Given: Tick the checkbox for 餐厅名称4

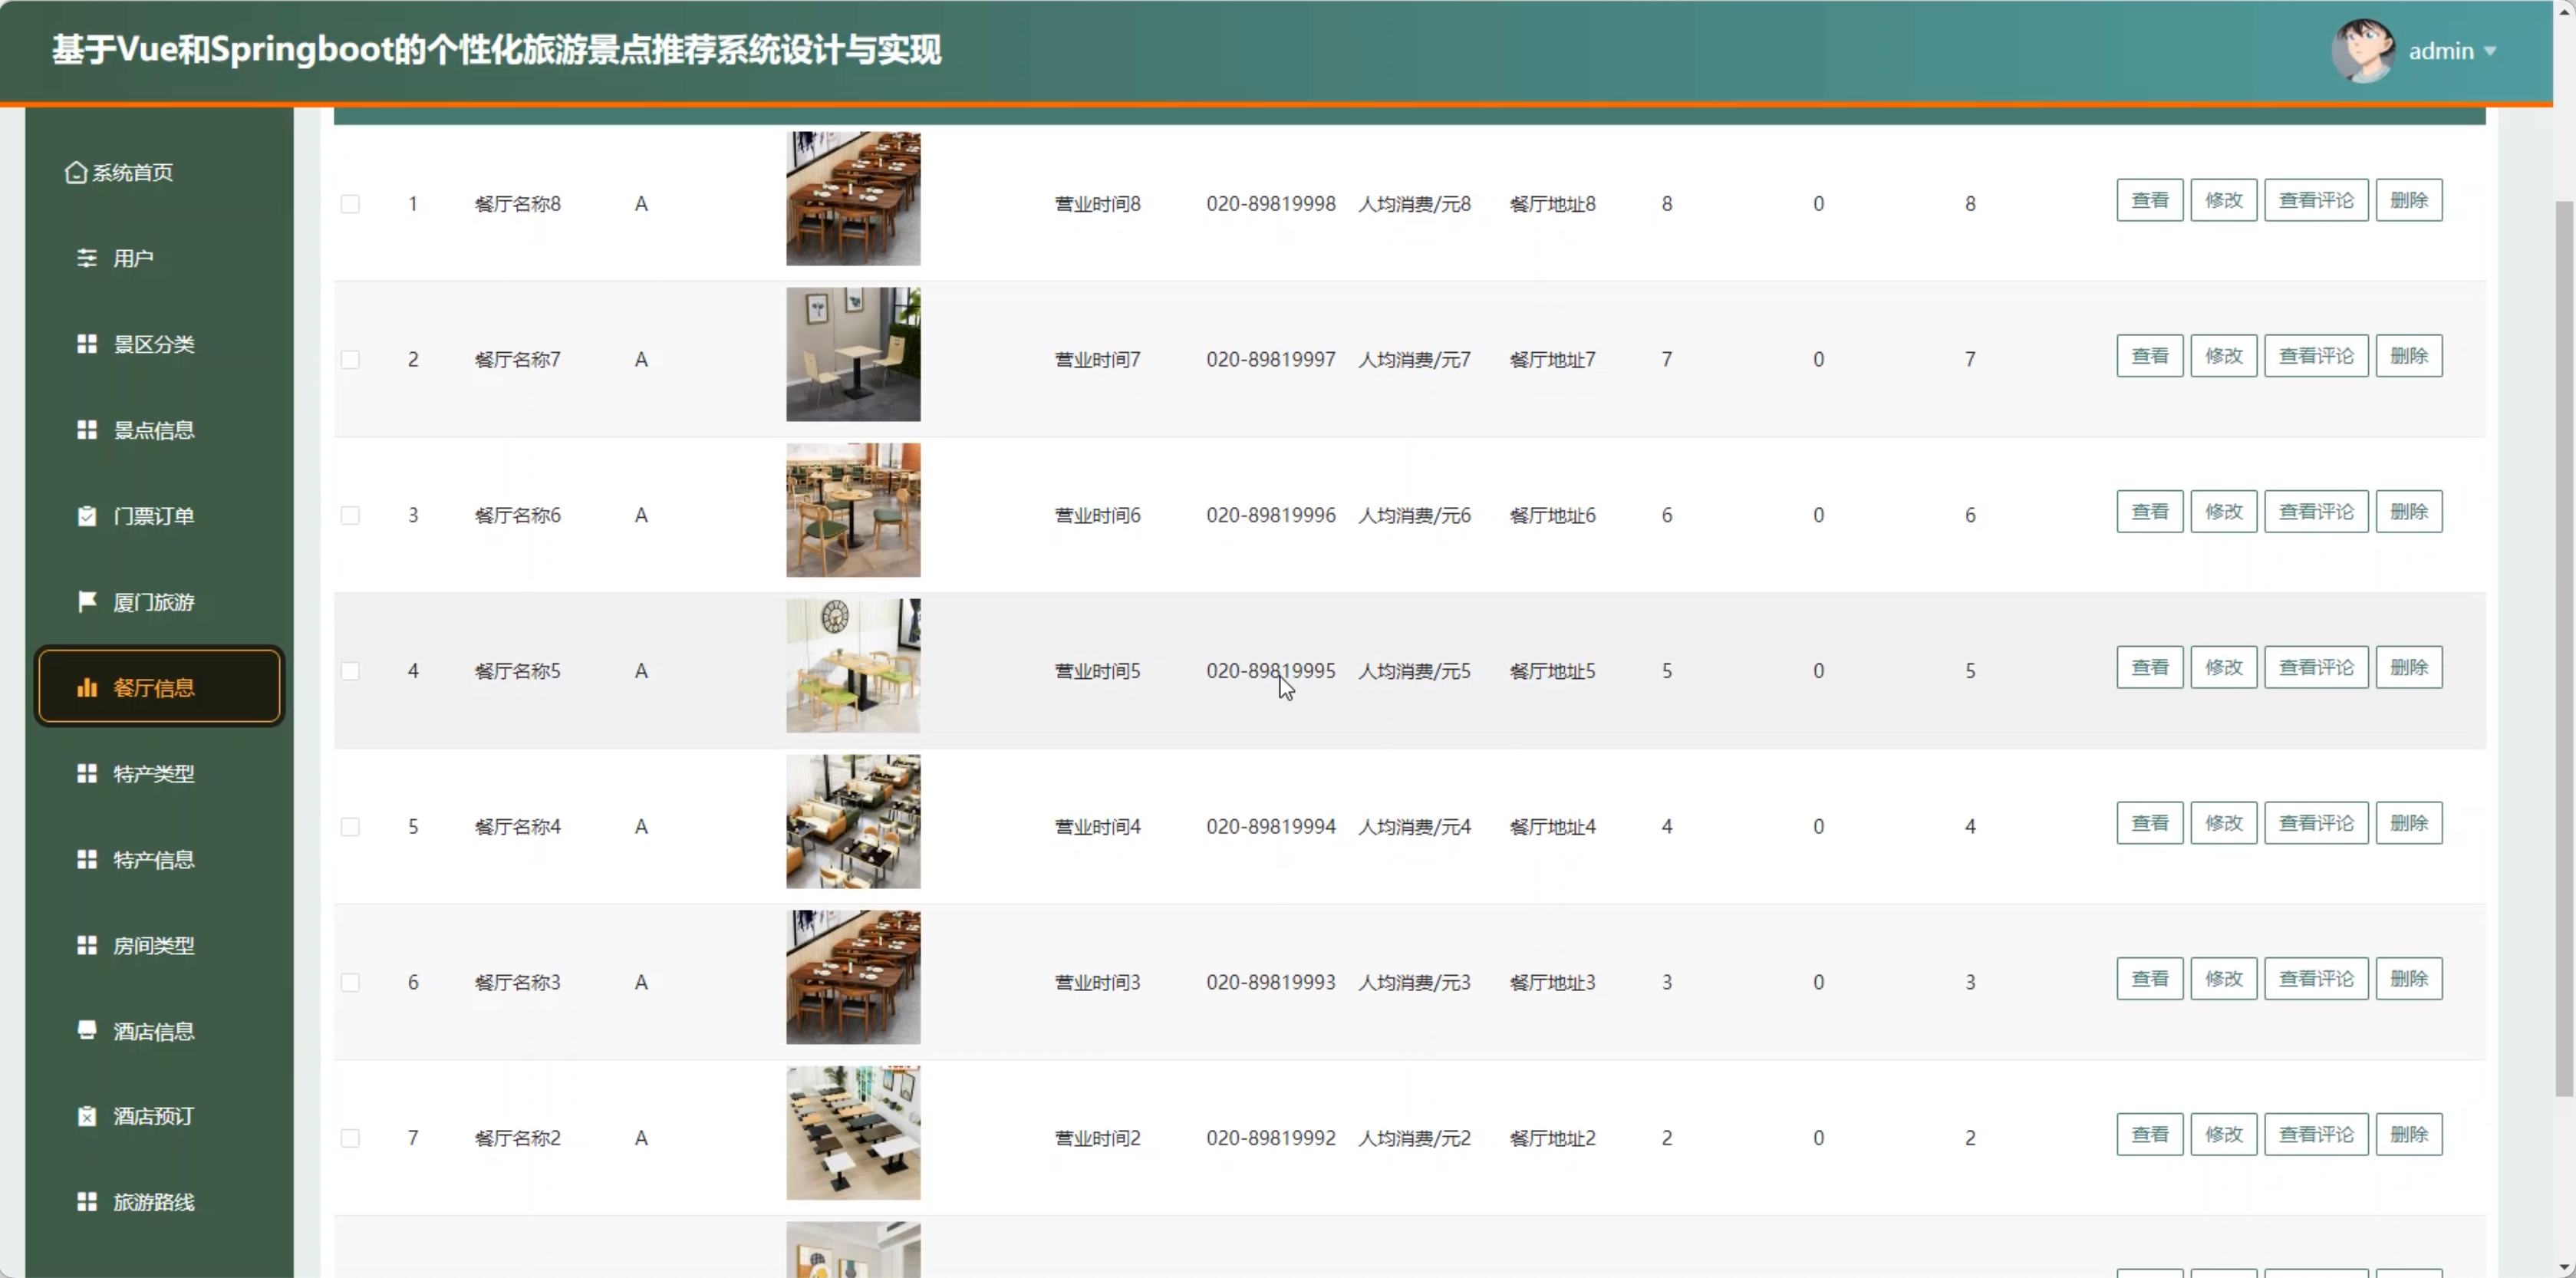Looking at the screenshot, I should [350, 827].
